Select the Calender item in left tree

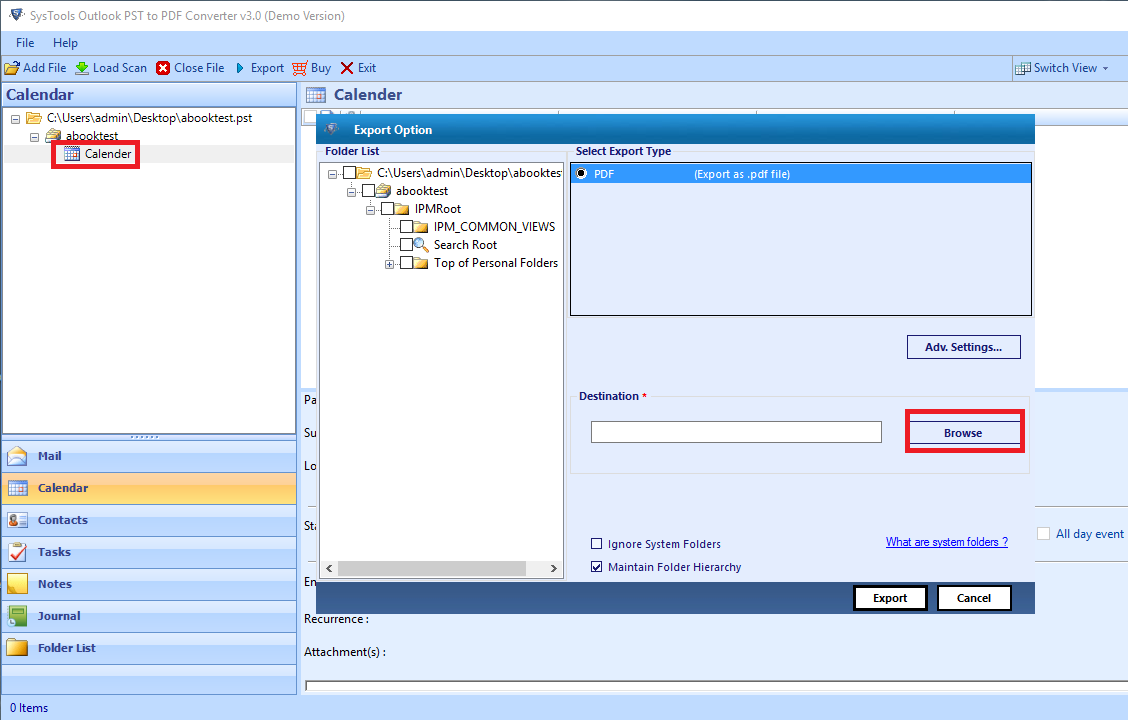point(108,154)
